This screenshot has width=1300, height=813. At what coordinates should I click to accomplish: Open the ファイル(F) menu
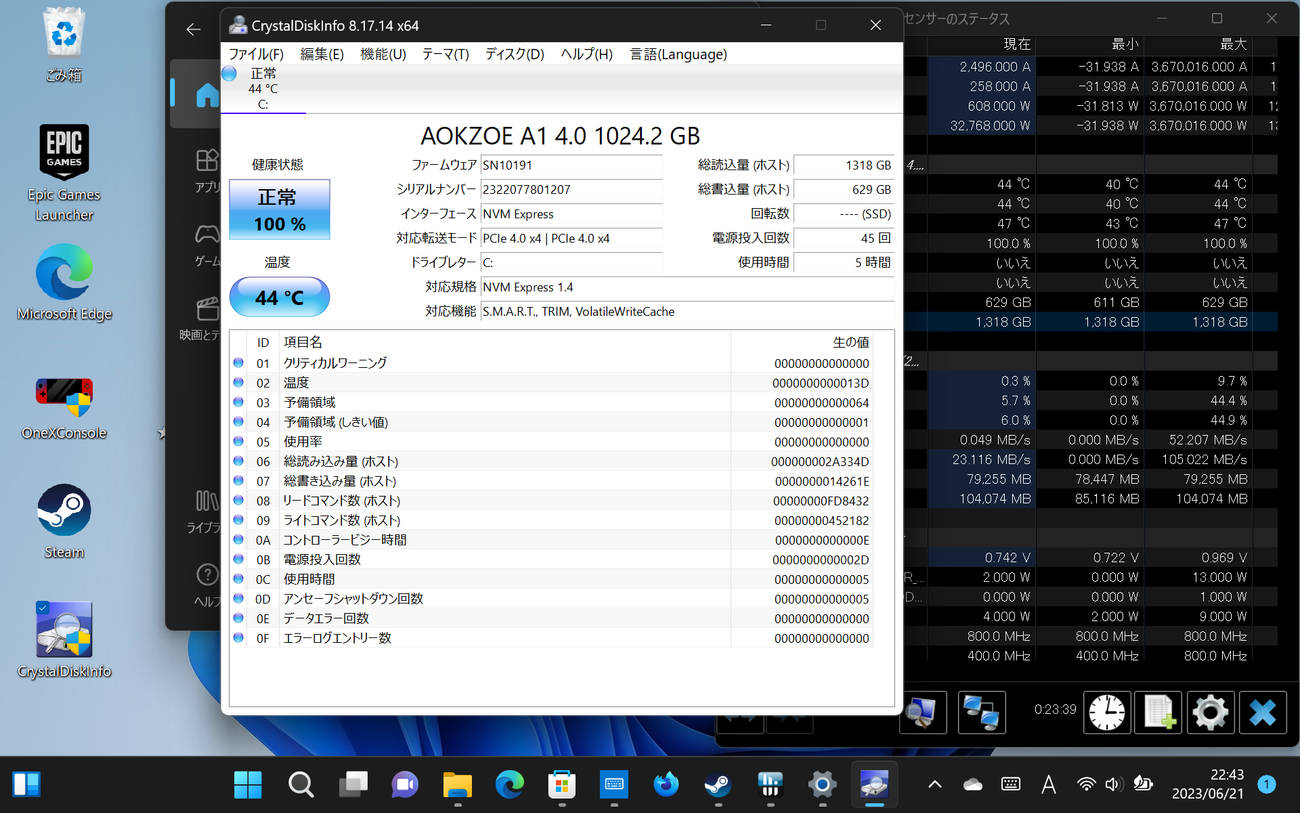[x=256, y=54]
